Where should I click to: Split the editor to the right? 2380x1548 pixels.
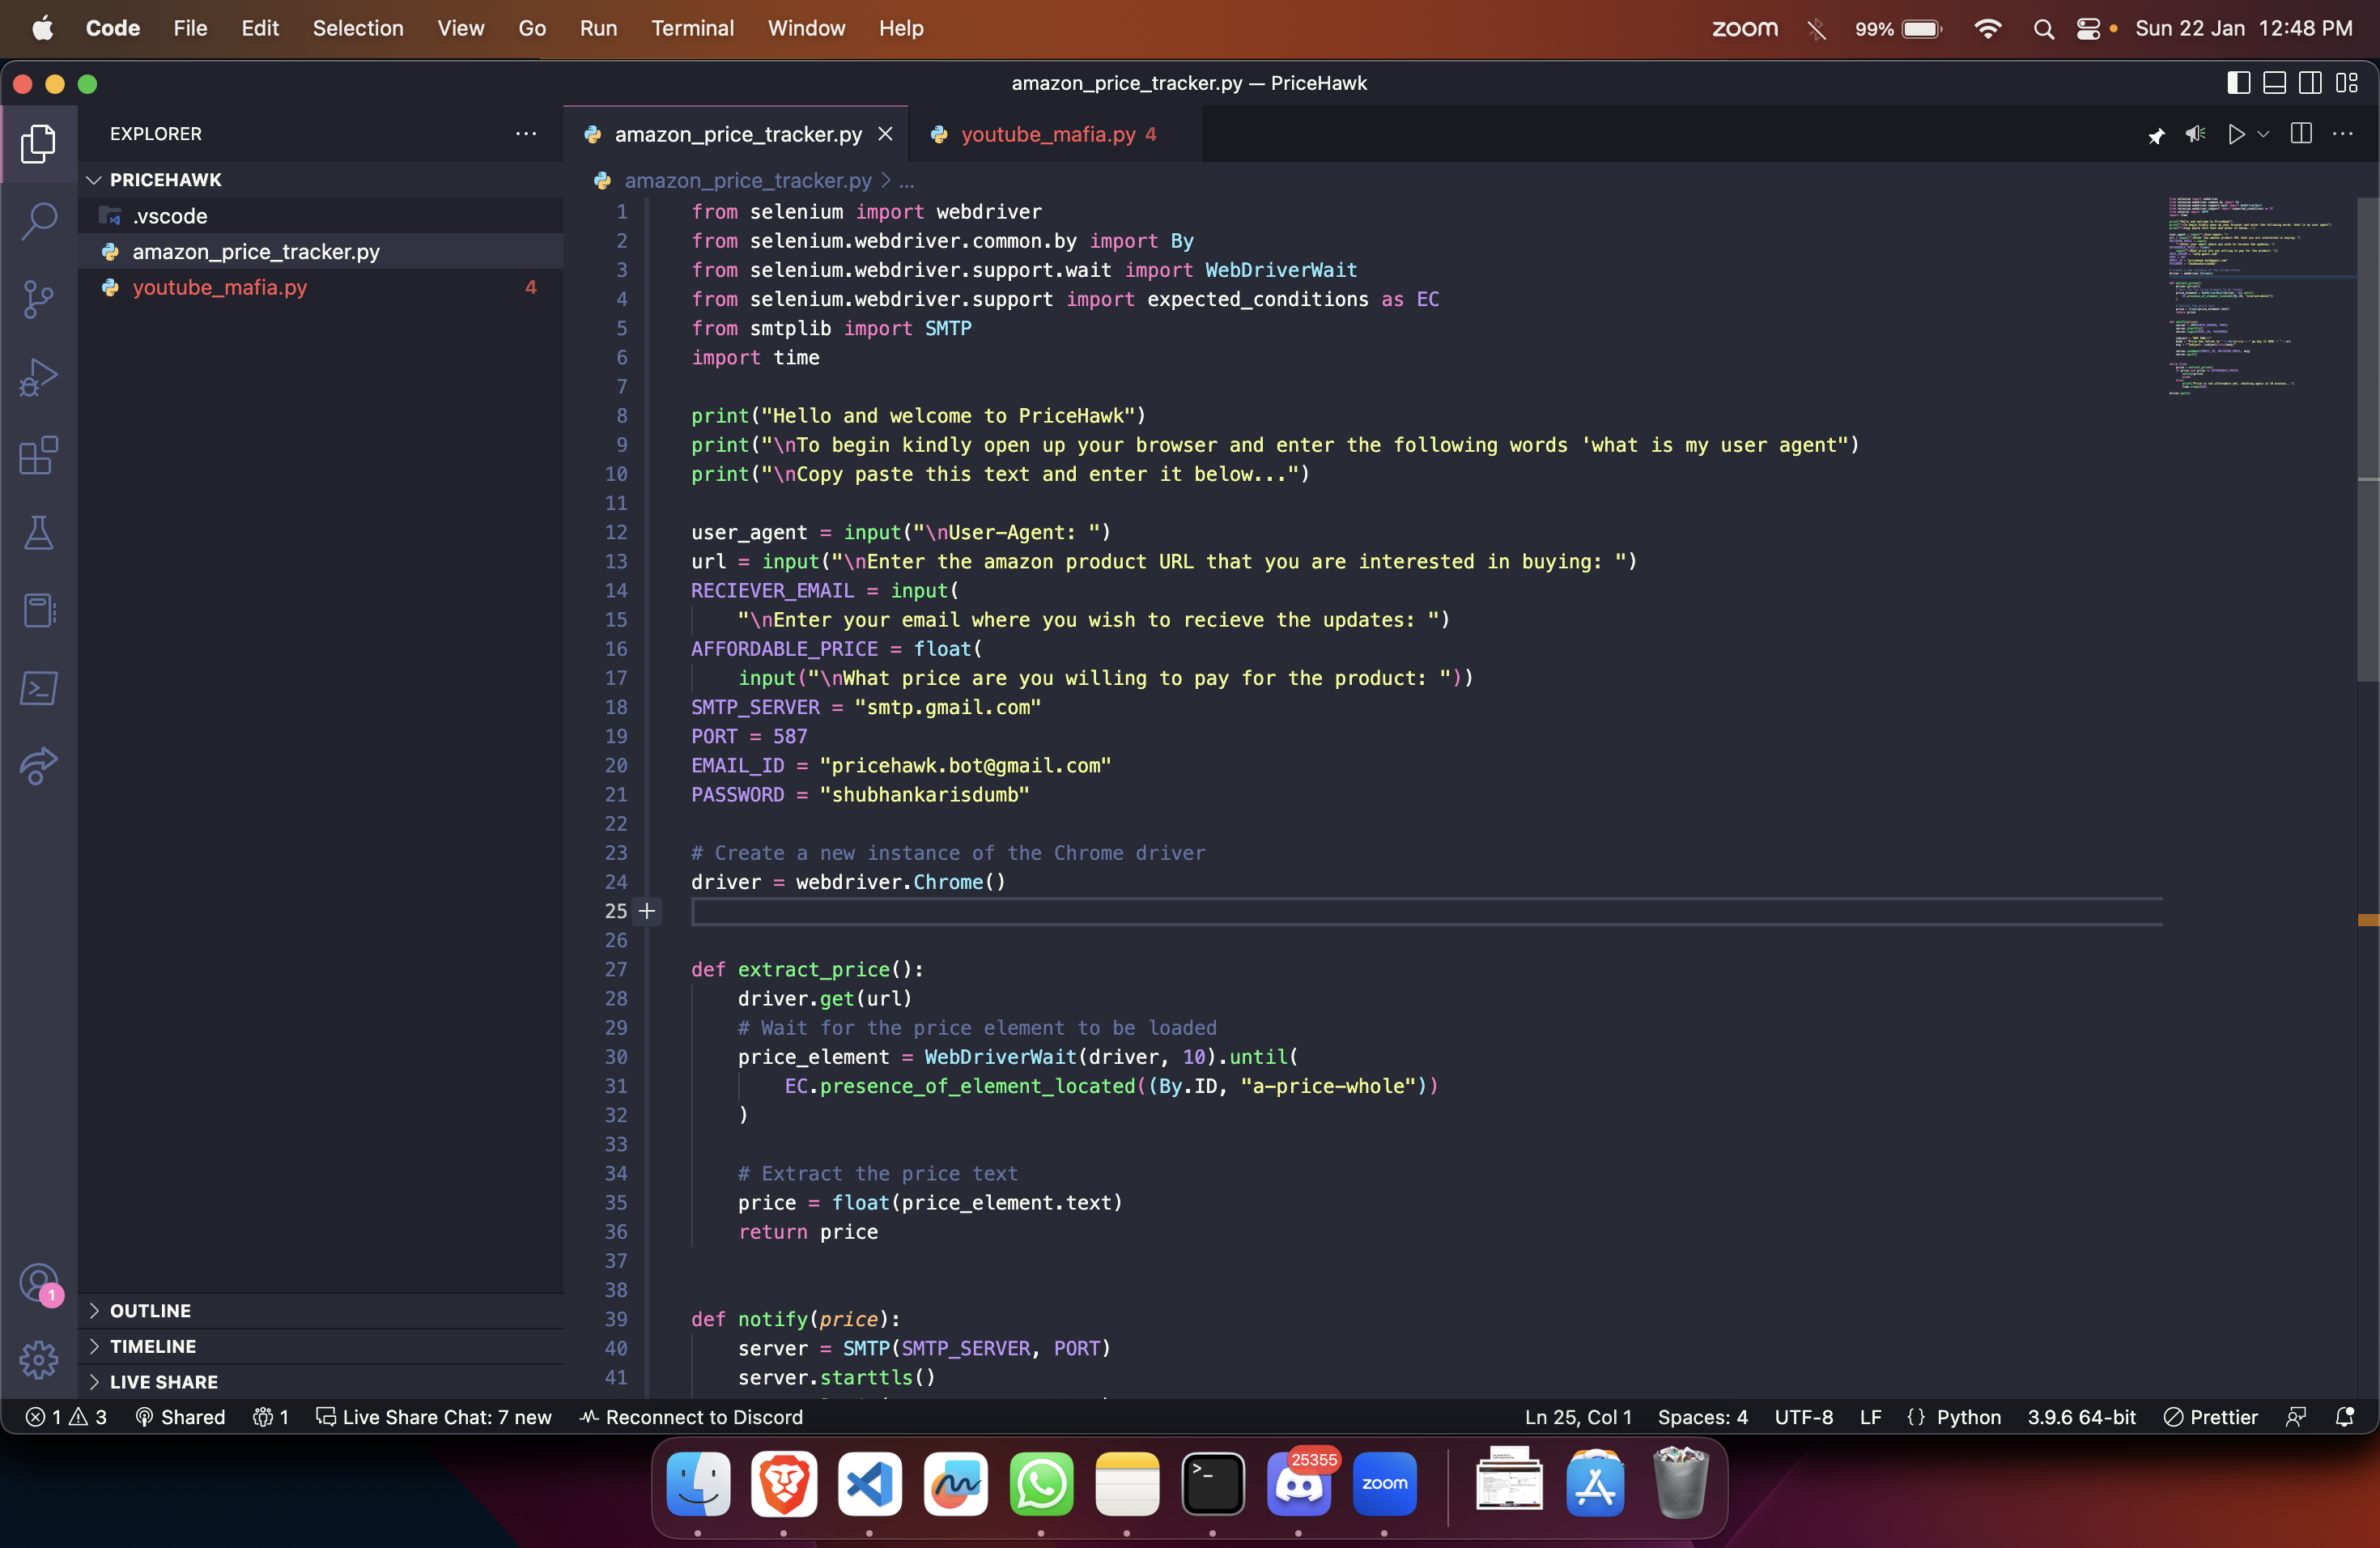[2301, 134]
